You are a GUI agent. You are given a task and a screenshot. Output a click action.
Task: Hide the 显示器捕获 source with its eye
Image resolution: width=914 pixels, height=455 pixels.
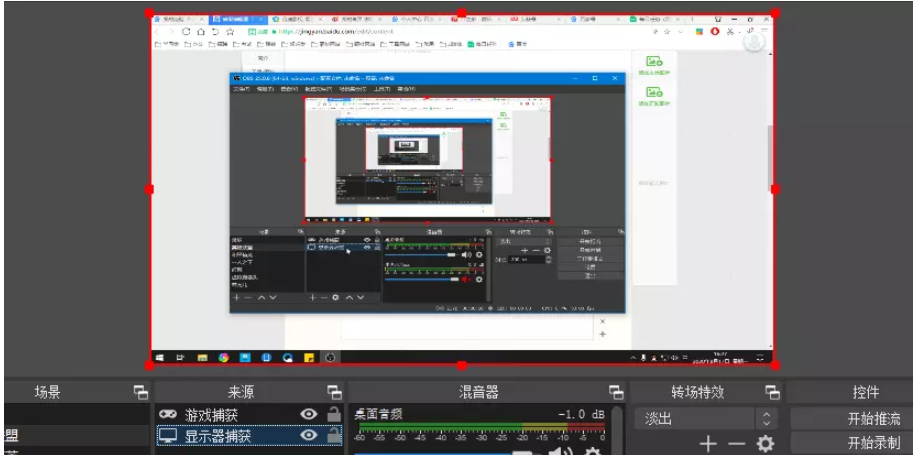(x=308, y=435)
